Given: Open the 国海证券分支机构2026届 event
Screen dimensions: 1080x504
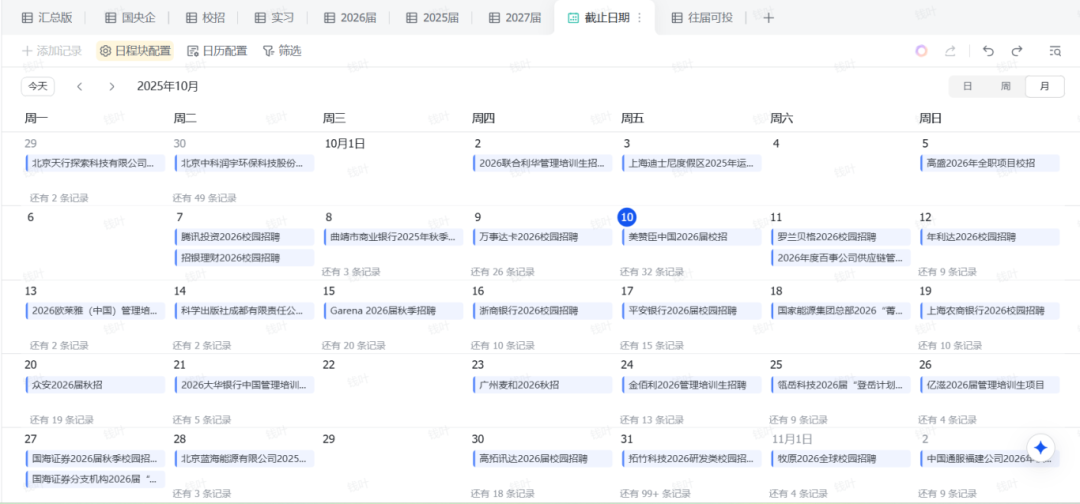Looking at the screenshot, I should coord(95,480).
